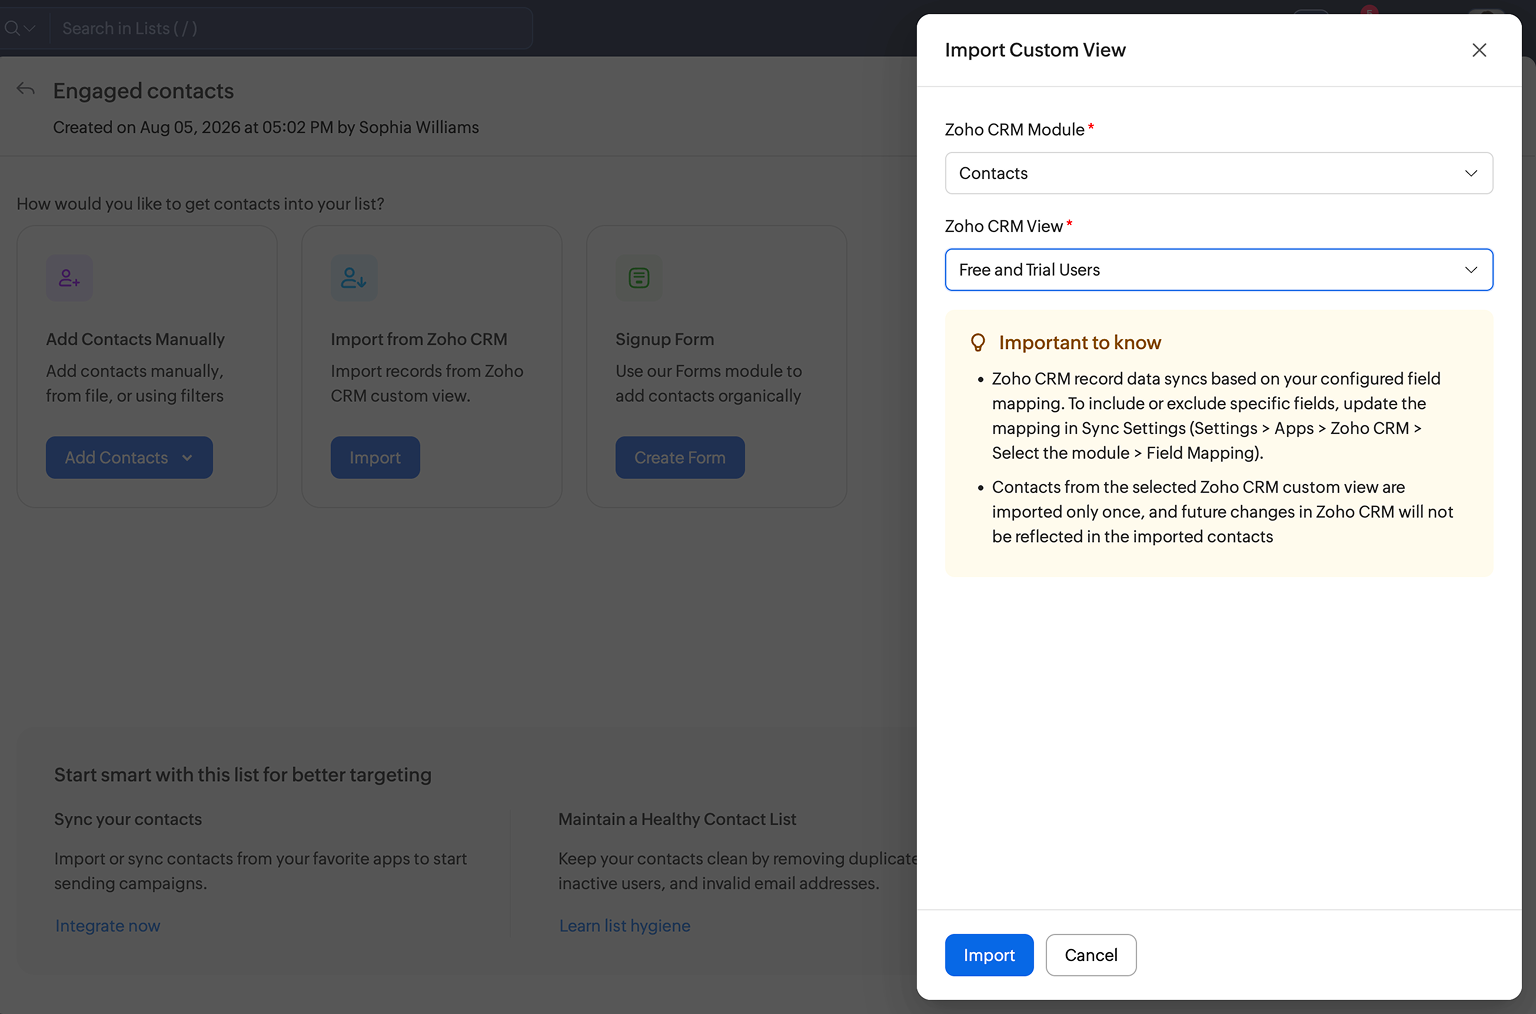
Task: Click the Engaged contacts list title
Action: (143, 91)
